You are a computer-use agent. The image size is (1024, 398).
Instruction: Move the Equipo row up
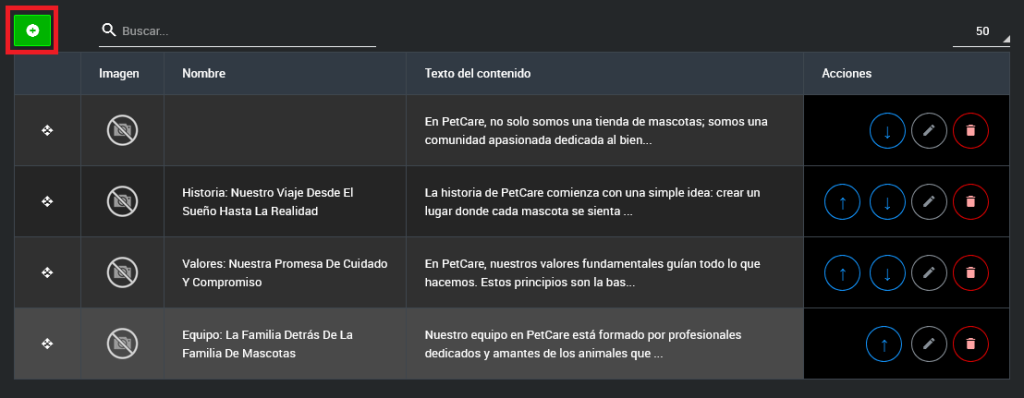click(884, 344)
